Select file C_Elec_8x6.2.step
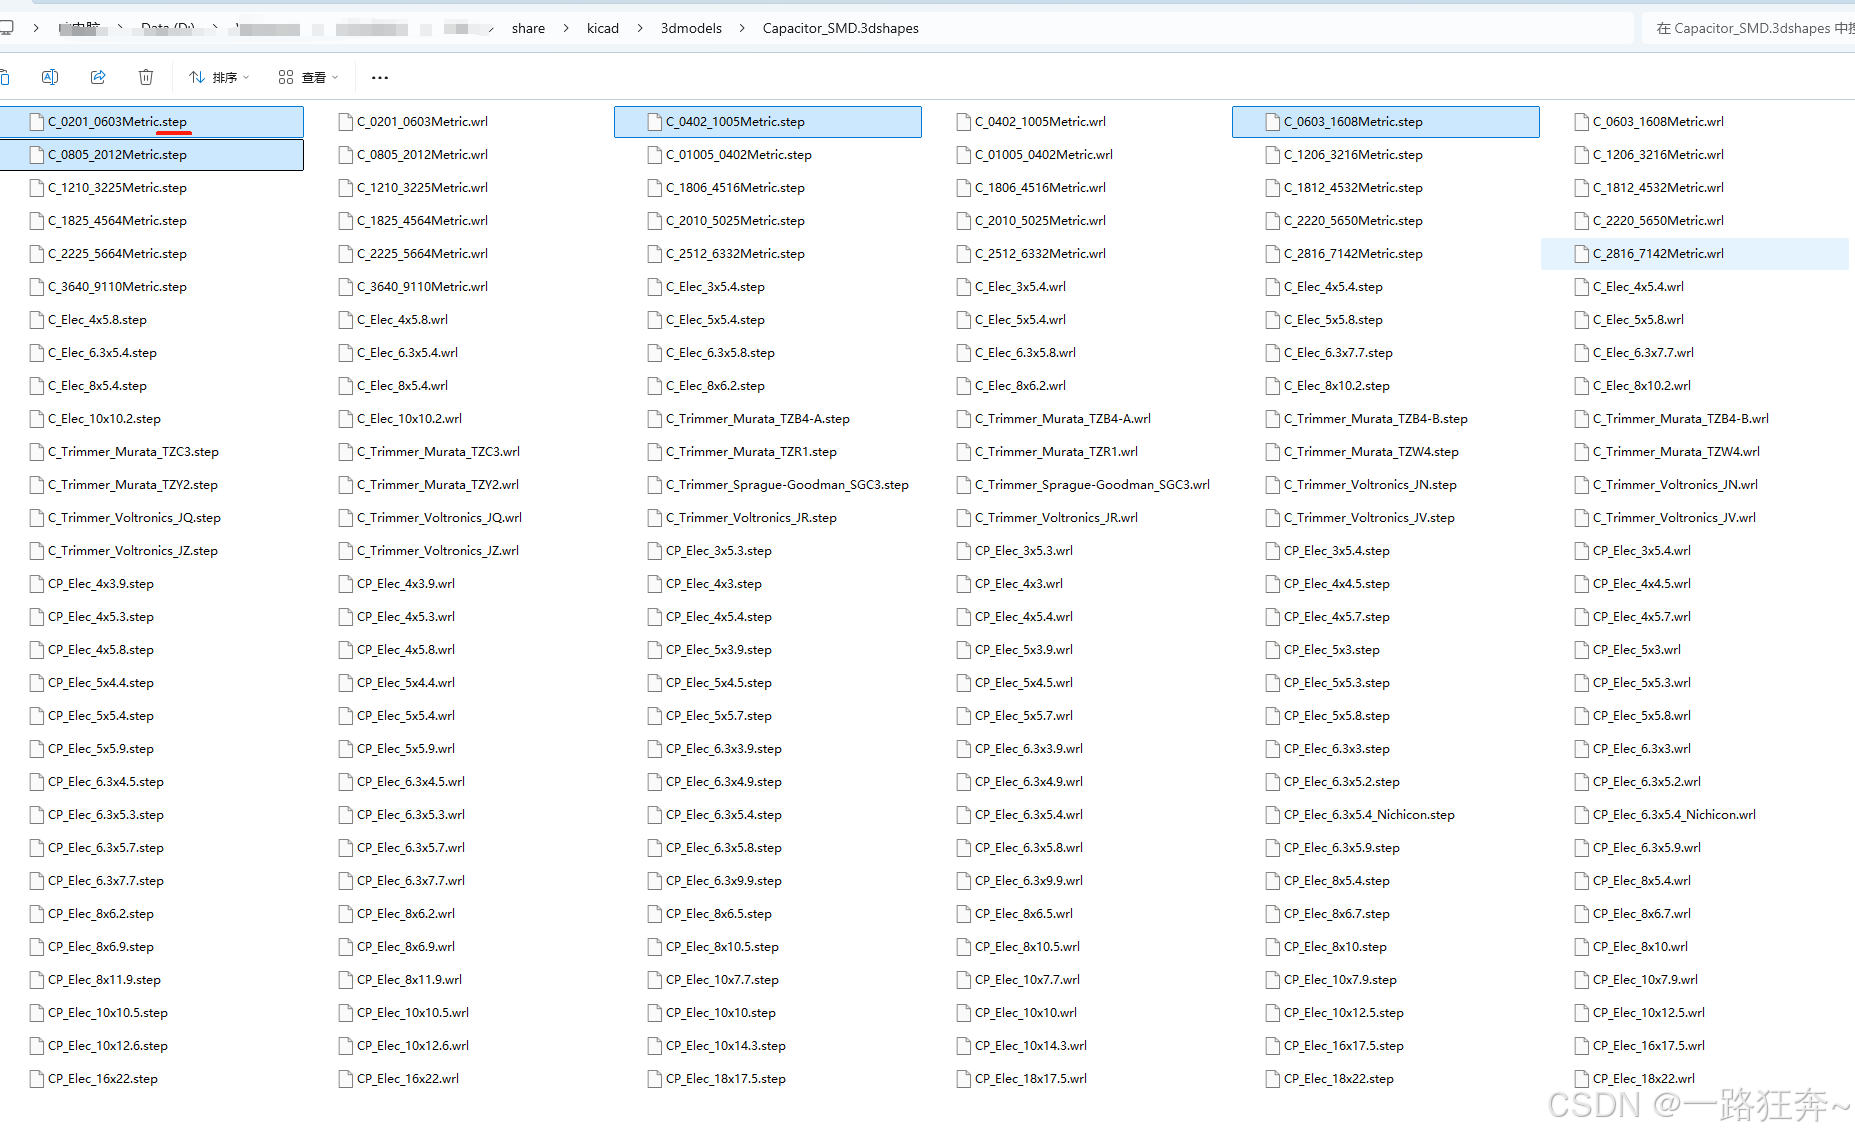Screen dimensions: 1855x1137 click(x=715, y=386)
